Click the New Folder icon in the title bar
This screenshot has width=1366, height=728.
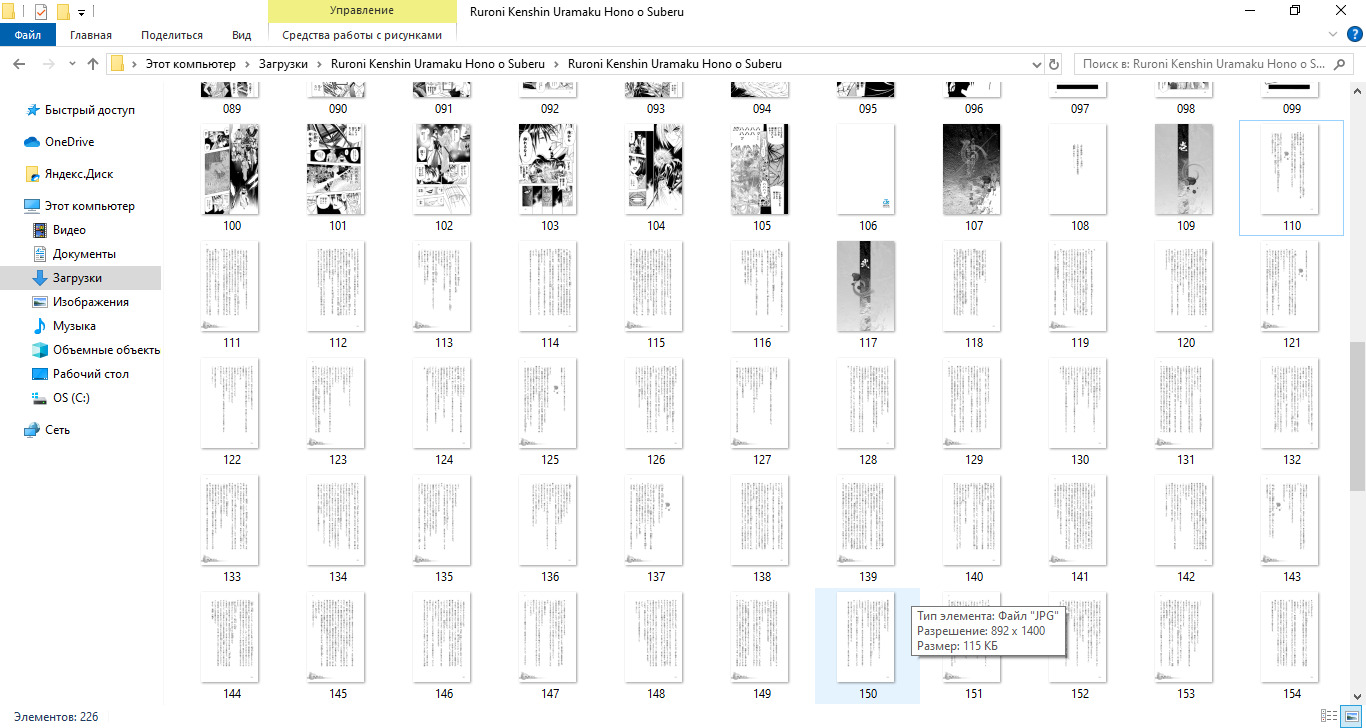click(x=63, y=12)
